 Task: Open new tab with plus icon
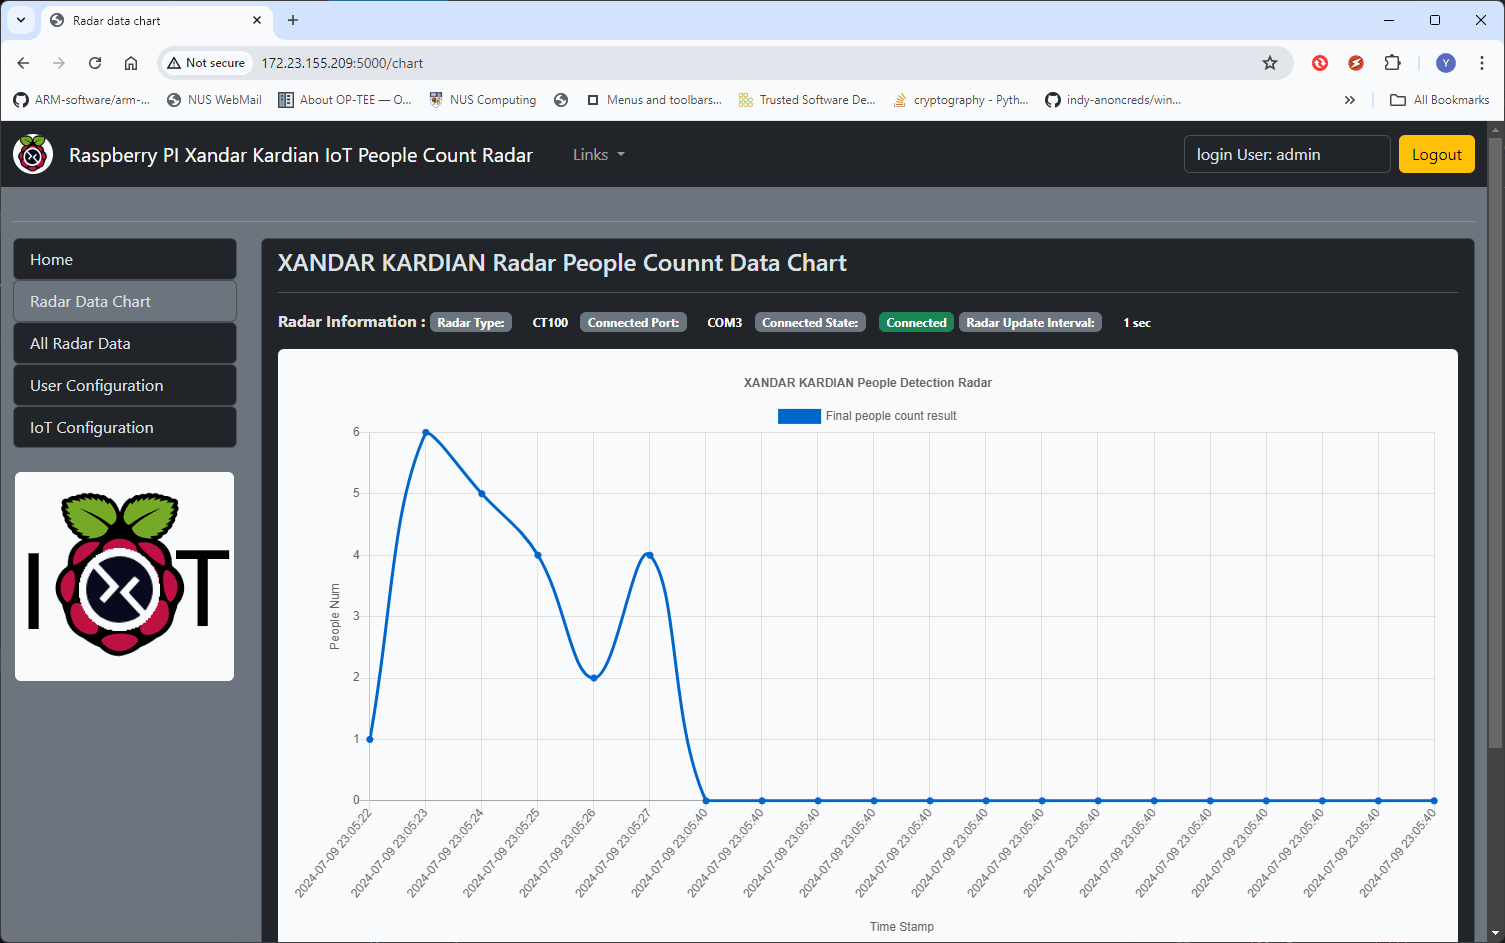[293, 20]
